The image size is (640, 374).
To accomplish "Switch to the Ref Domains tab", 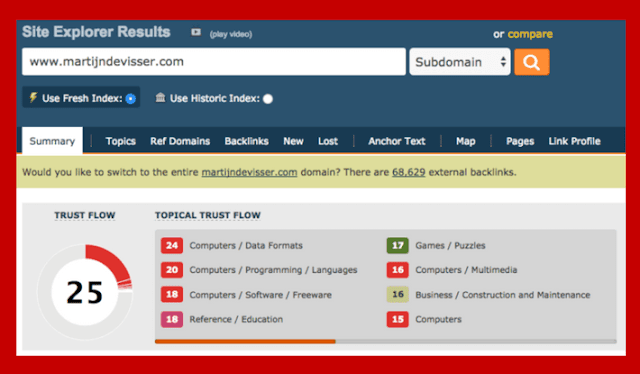I will tap(180, 141).
